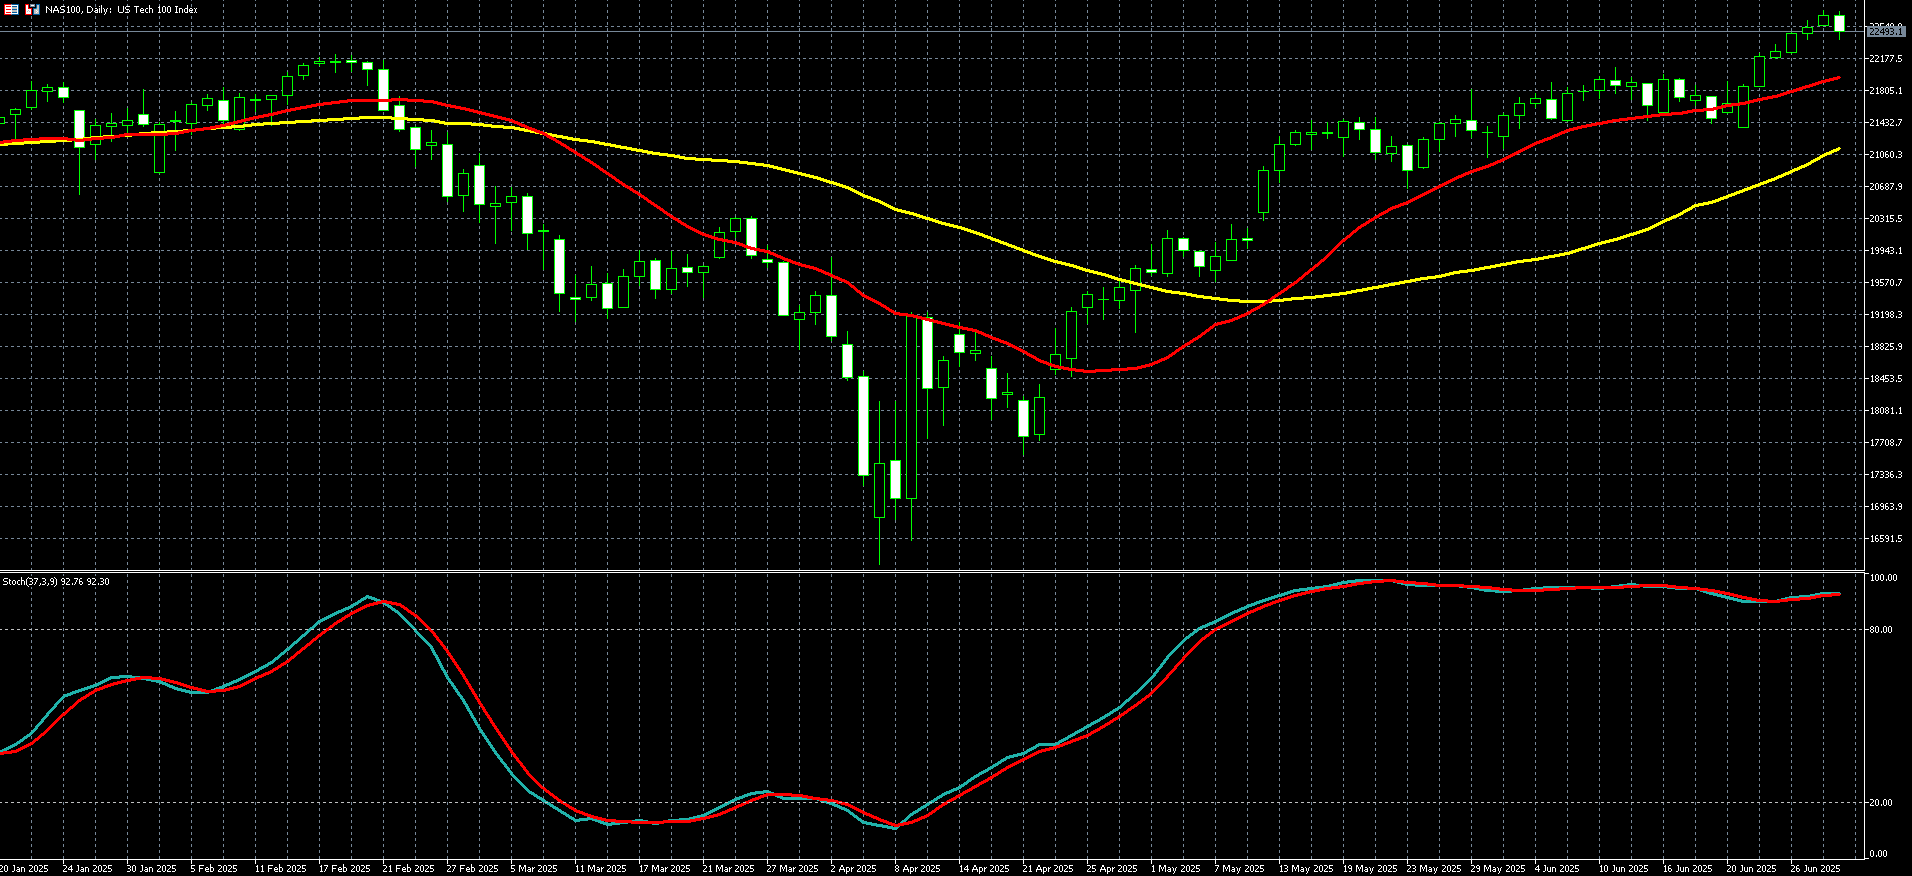Click the '4 Jun 2025' date label

1557,869
